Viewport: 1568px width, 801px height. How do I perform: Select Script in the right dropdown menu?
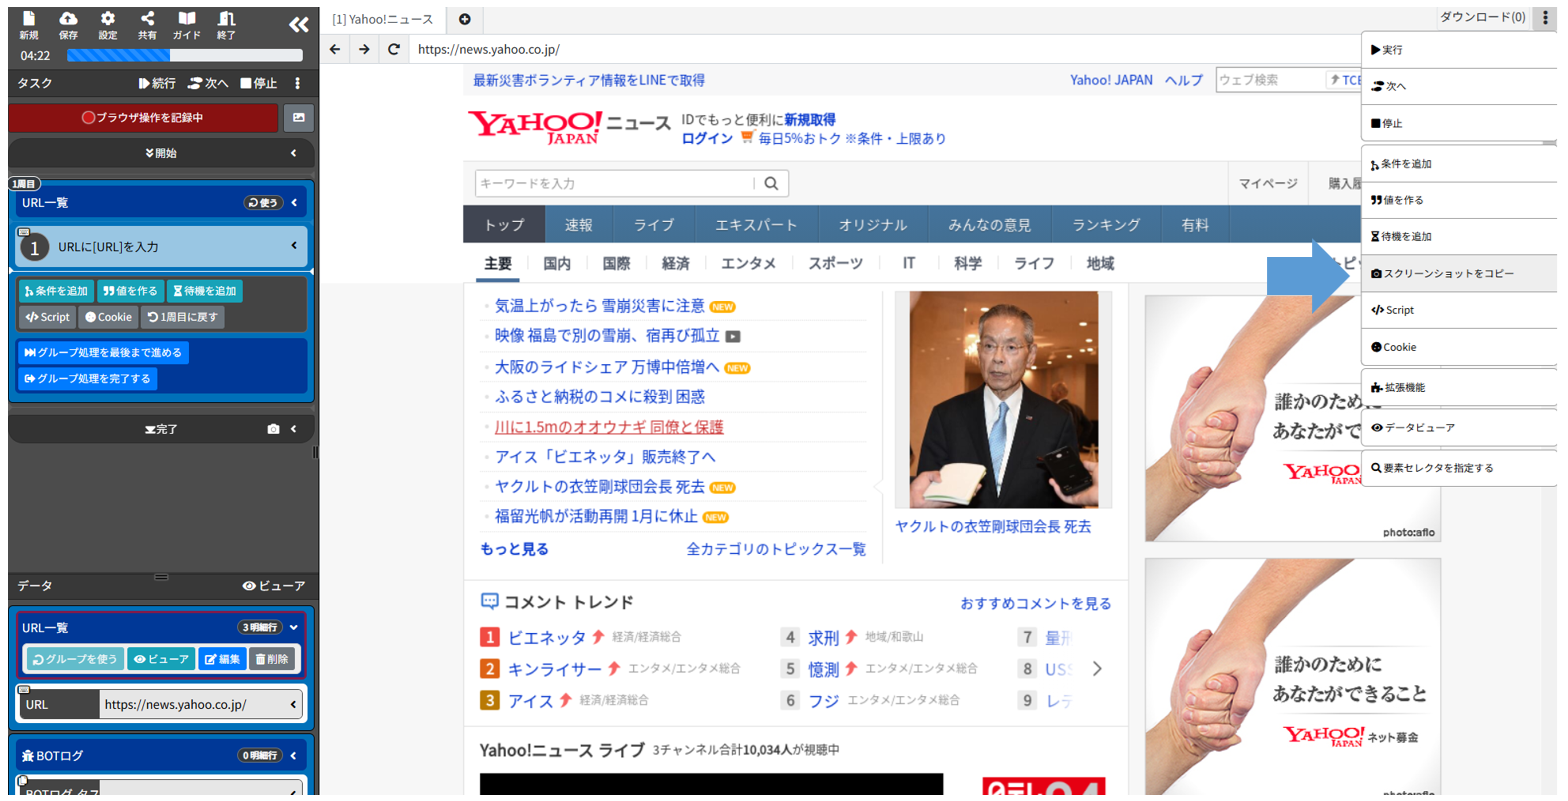(x=1459, y=310)
